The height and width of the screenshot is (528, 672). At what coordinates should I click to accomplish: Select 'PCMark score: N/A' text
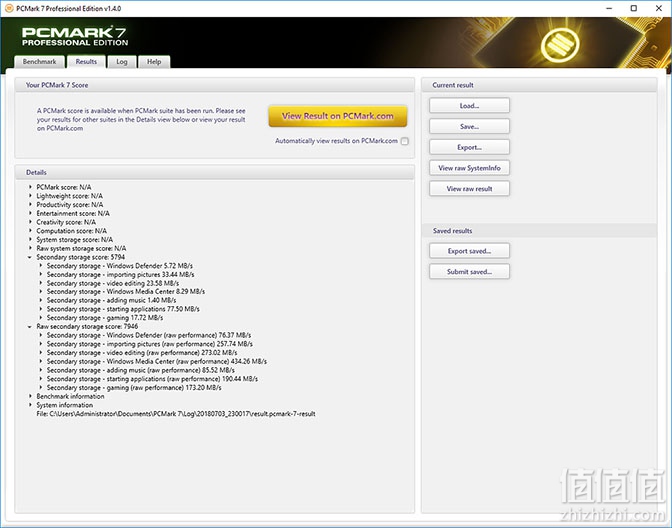(x=64, y=187)
